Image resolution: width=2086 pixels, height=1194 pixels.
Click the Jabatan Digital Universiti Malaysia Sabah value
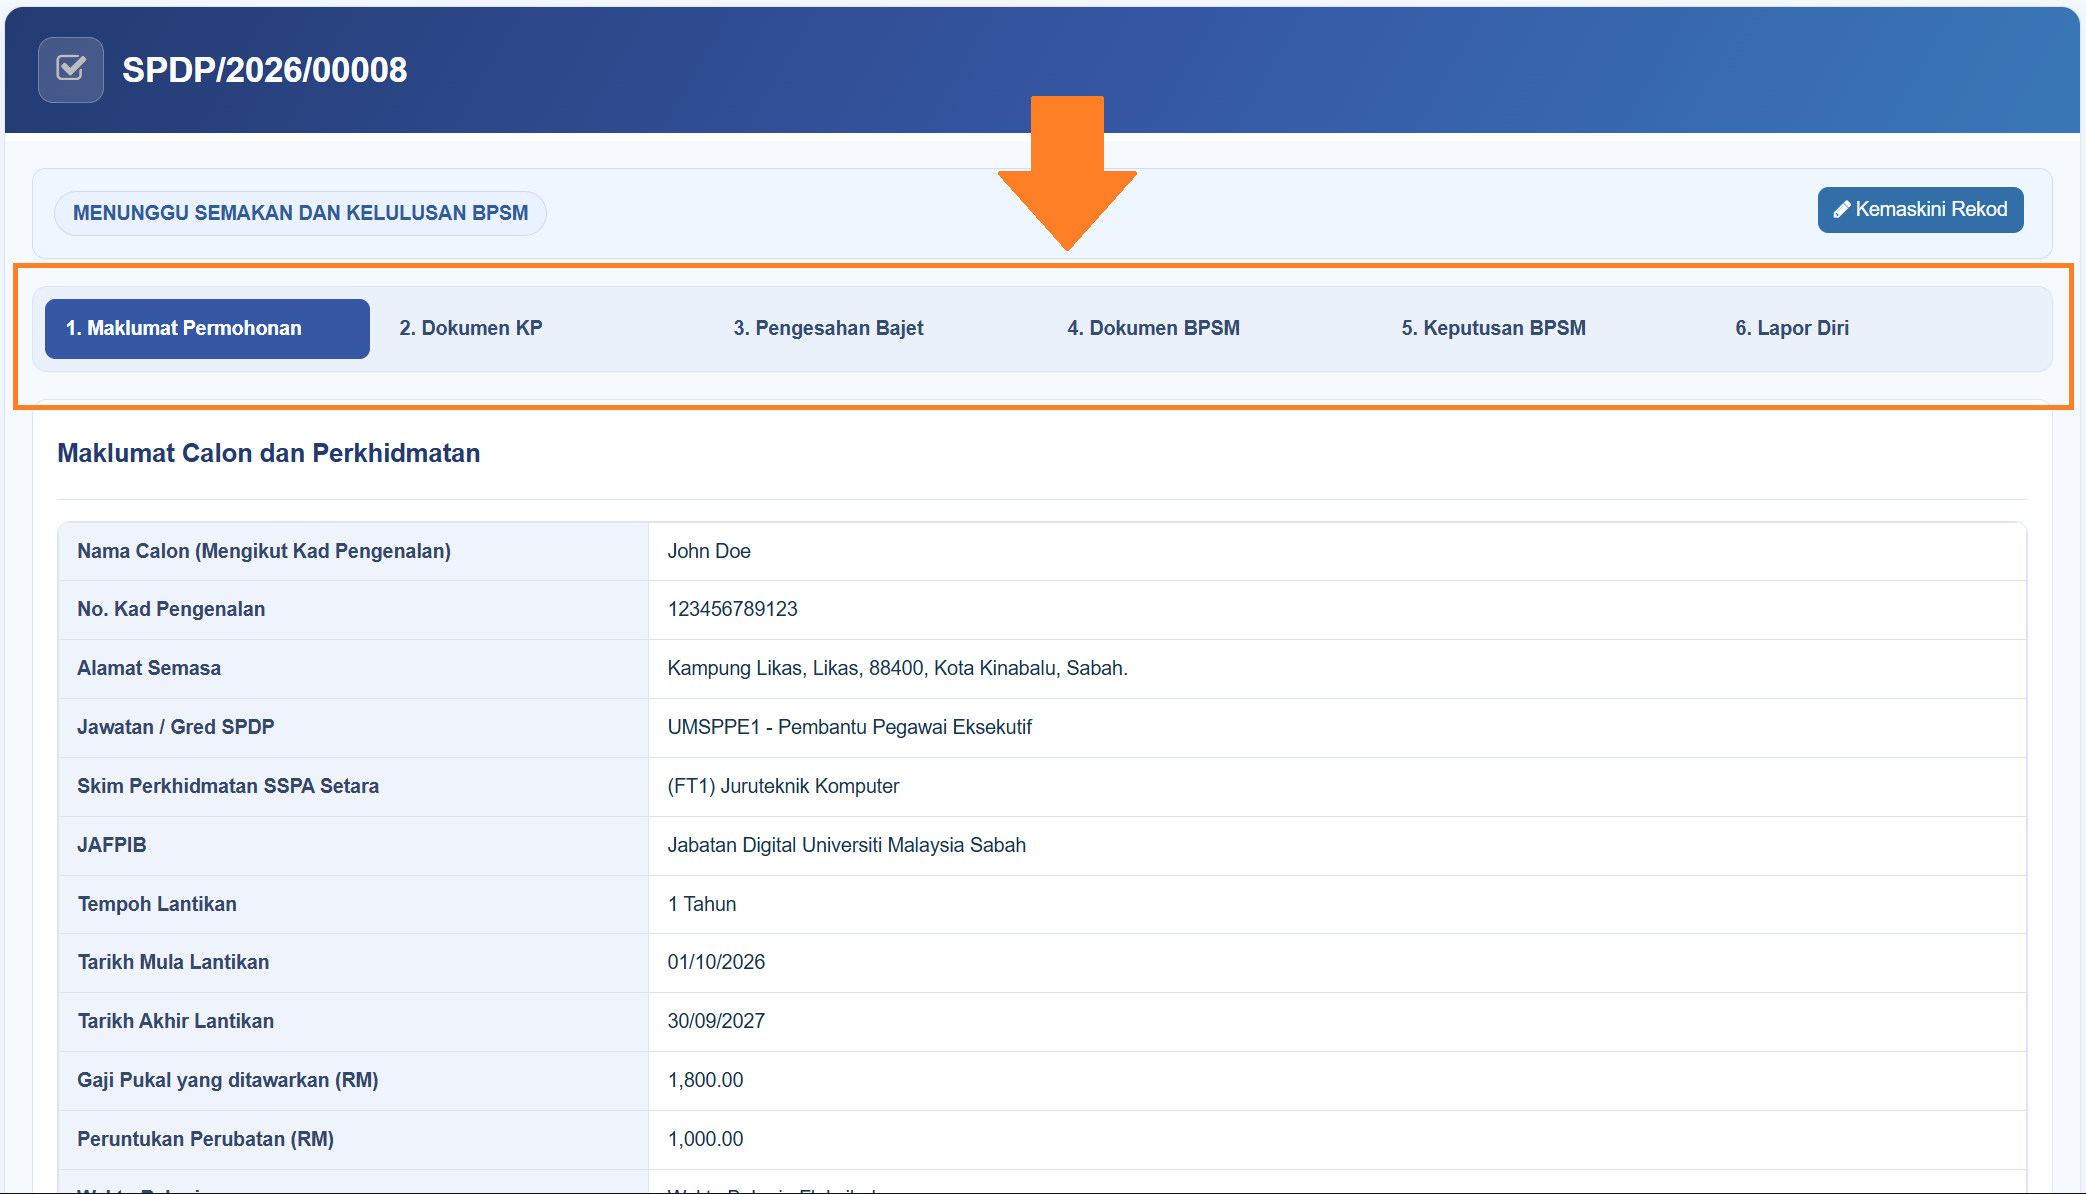846,845
